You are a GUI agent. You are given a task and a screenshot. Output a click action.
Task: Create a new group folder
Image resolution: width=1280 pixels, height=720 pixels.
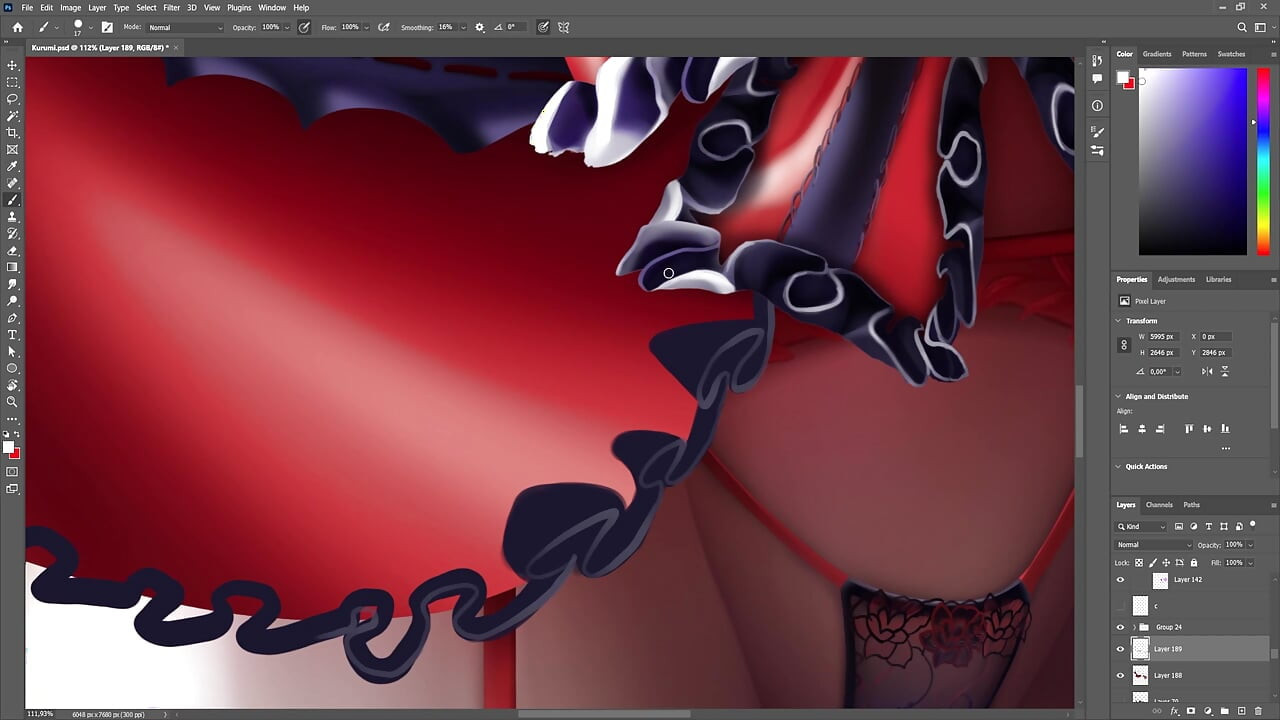[1224, 711]
